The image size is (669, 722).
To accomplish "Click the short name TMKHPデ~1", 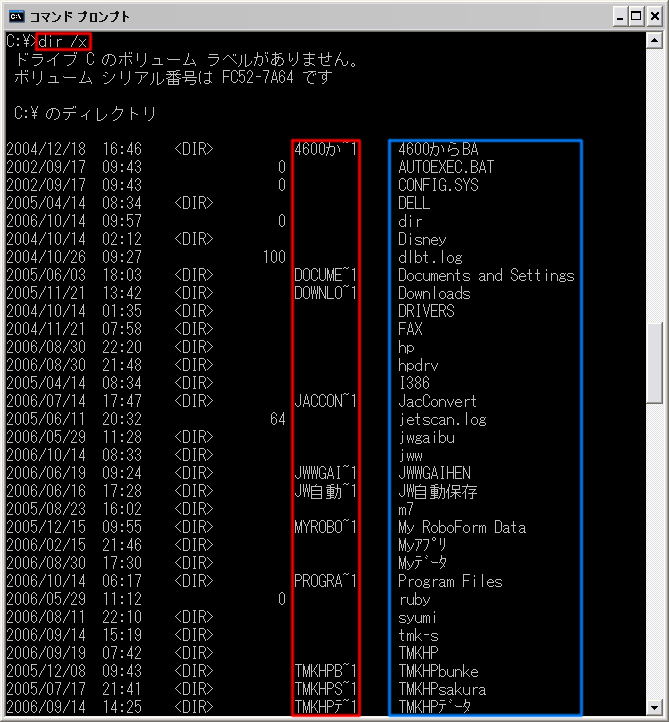I will (326, 707).
